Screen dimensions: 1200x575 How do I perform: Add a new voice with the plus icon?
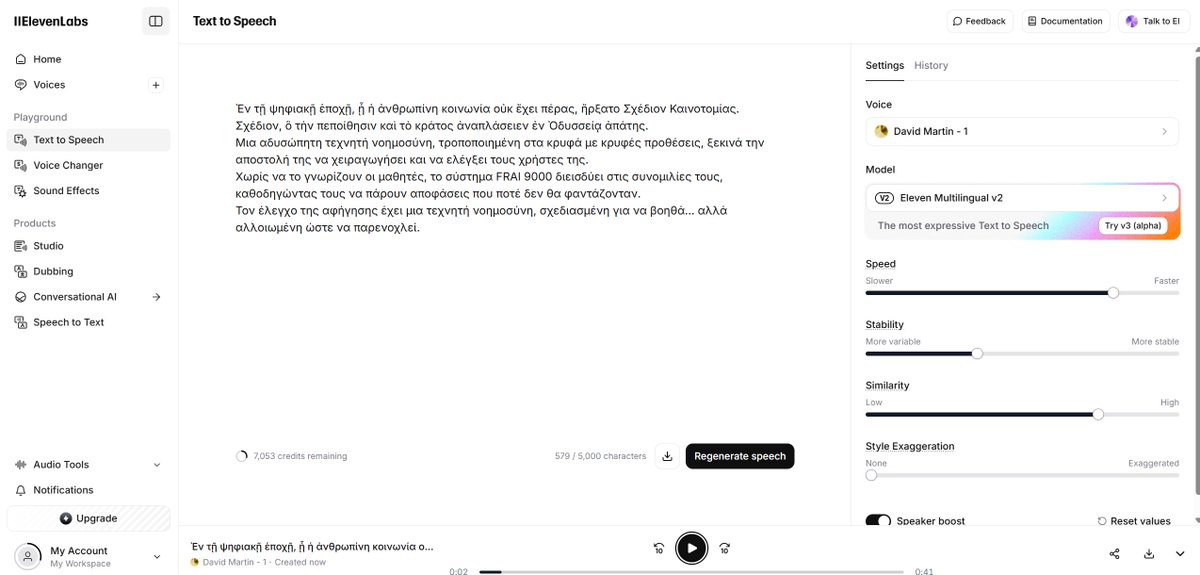[x=156, y=85]
